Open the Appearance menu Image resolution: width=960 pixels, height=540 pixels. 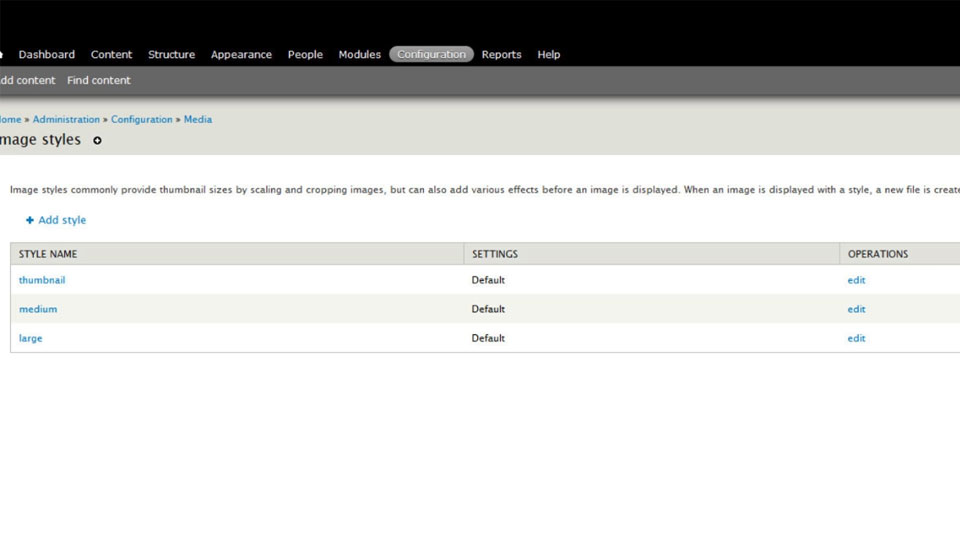coord(241,54)
